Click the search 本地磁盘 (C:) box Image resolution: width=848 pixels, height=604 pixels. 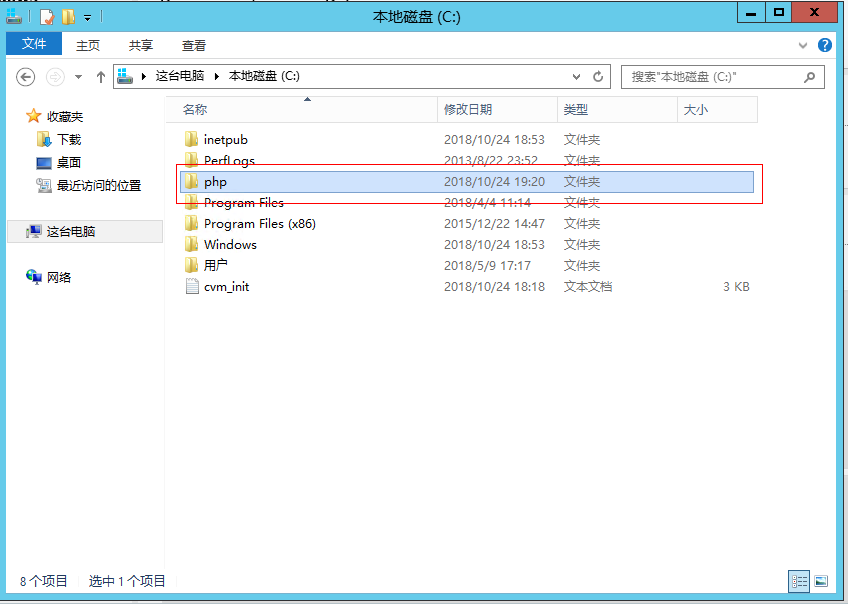(710, 76)
